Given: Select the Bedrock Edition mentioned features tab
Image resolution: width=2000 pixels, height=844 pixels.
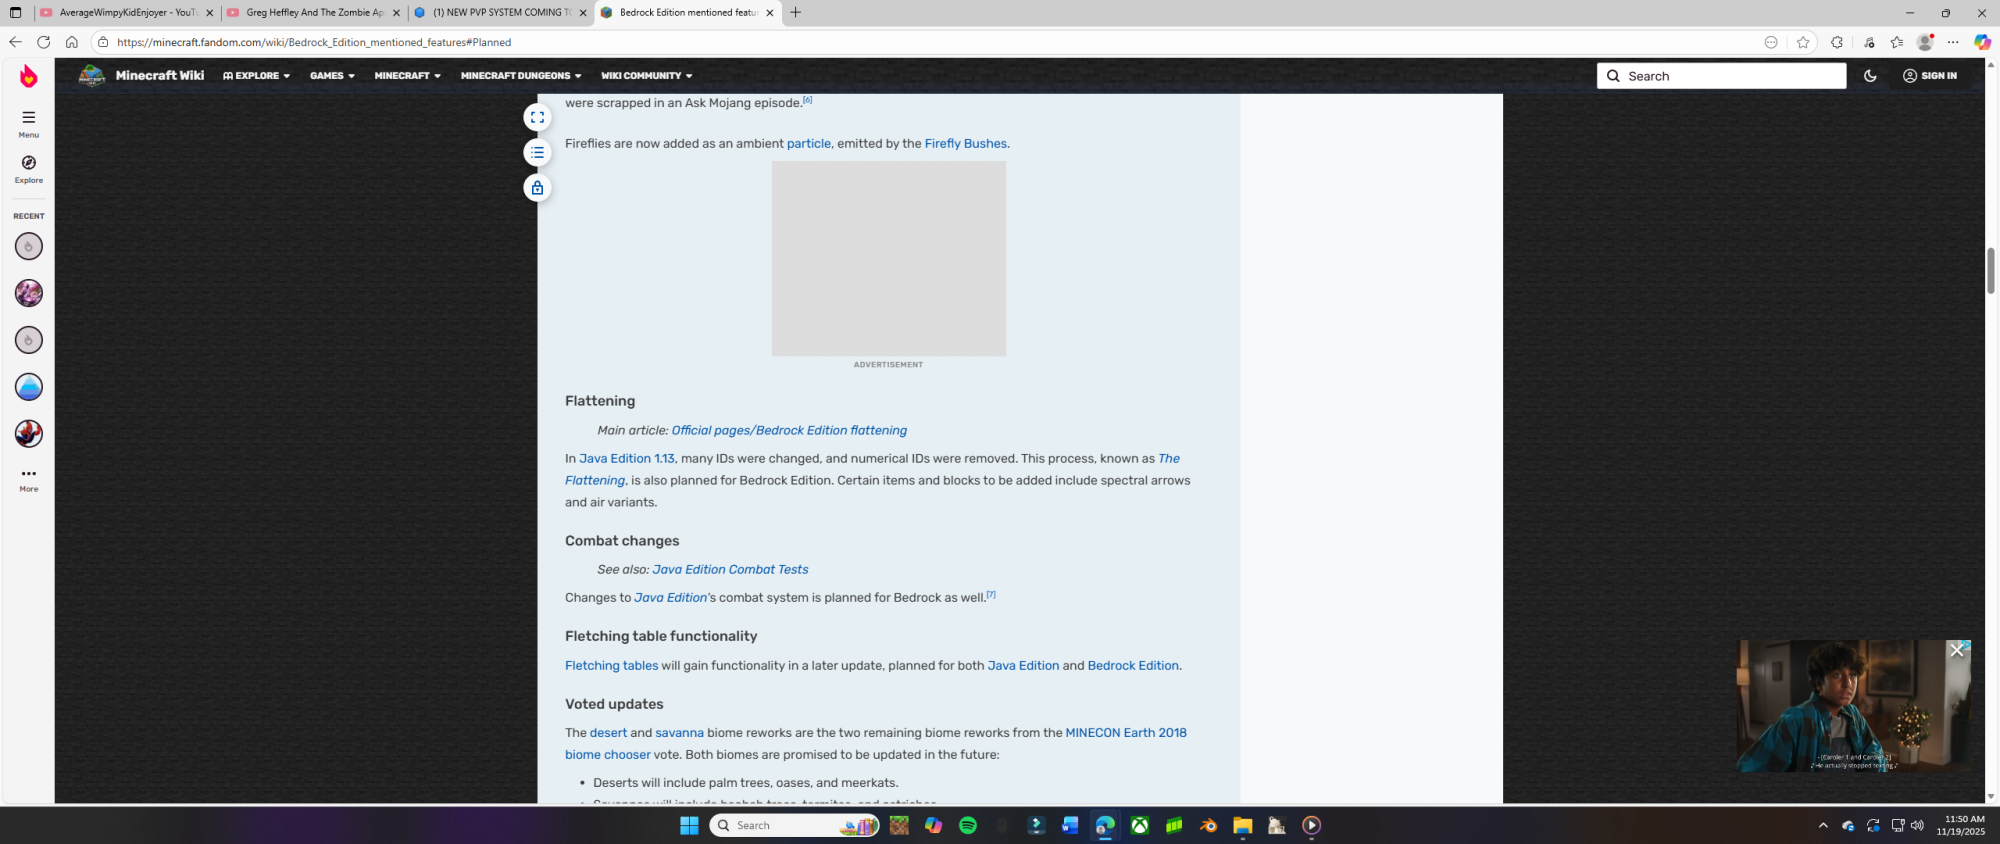Looking at the screenshot, I should point(687,13).
